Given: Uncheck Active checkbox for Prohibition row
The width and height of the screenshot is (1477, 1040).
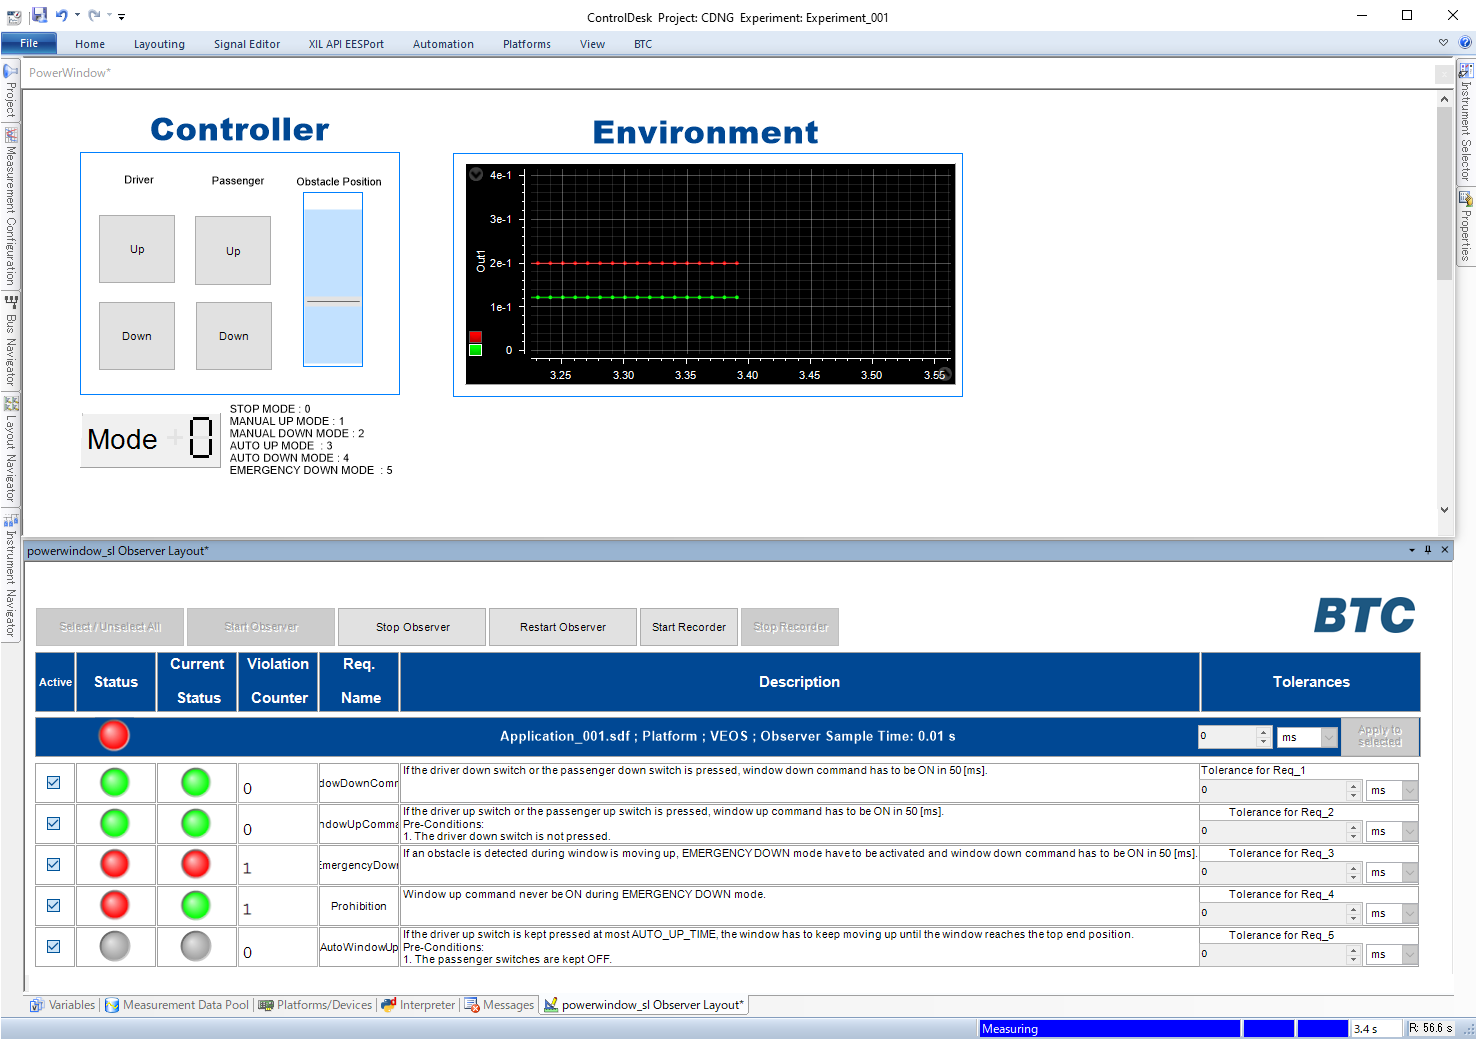Looking at the screenshot, I should (54, 906).
